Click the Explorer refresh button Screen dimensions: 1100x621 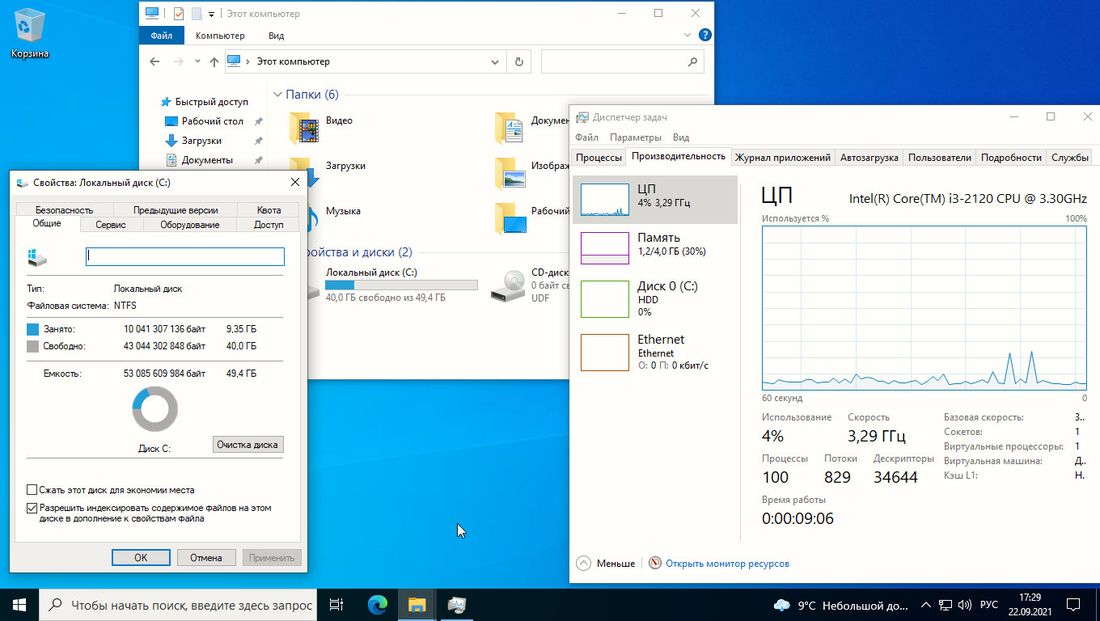(519, 62)
